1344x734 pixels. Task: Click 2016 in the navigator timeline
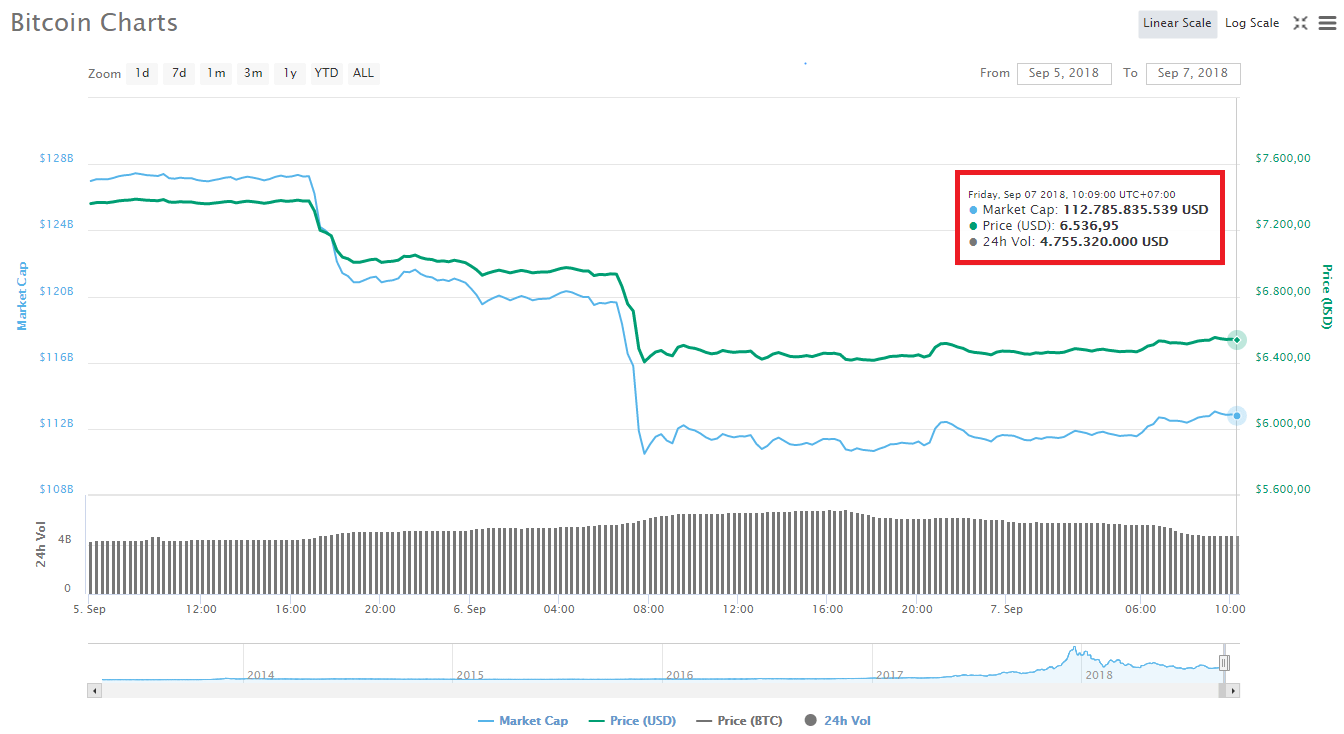[679, 675]
